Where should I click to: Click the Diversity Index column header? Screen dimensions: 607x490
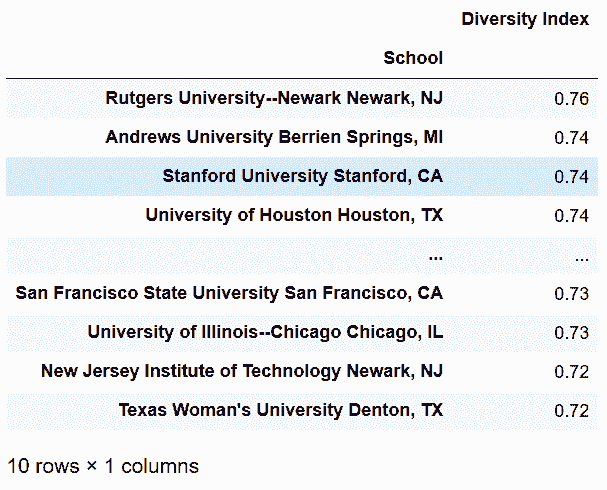tap(525, 19)
